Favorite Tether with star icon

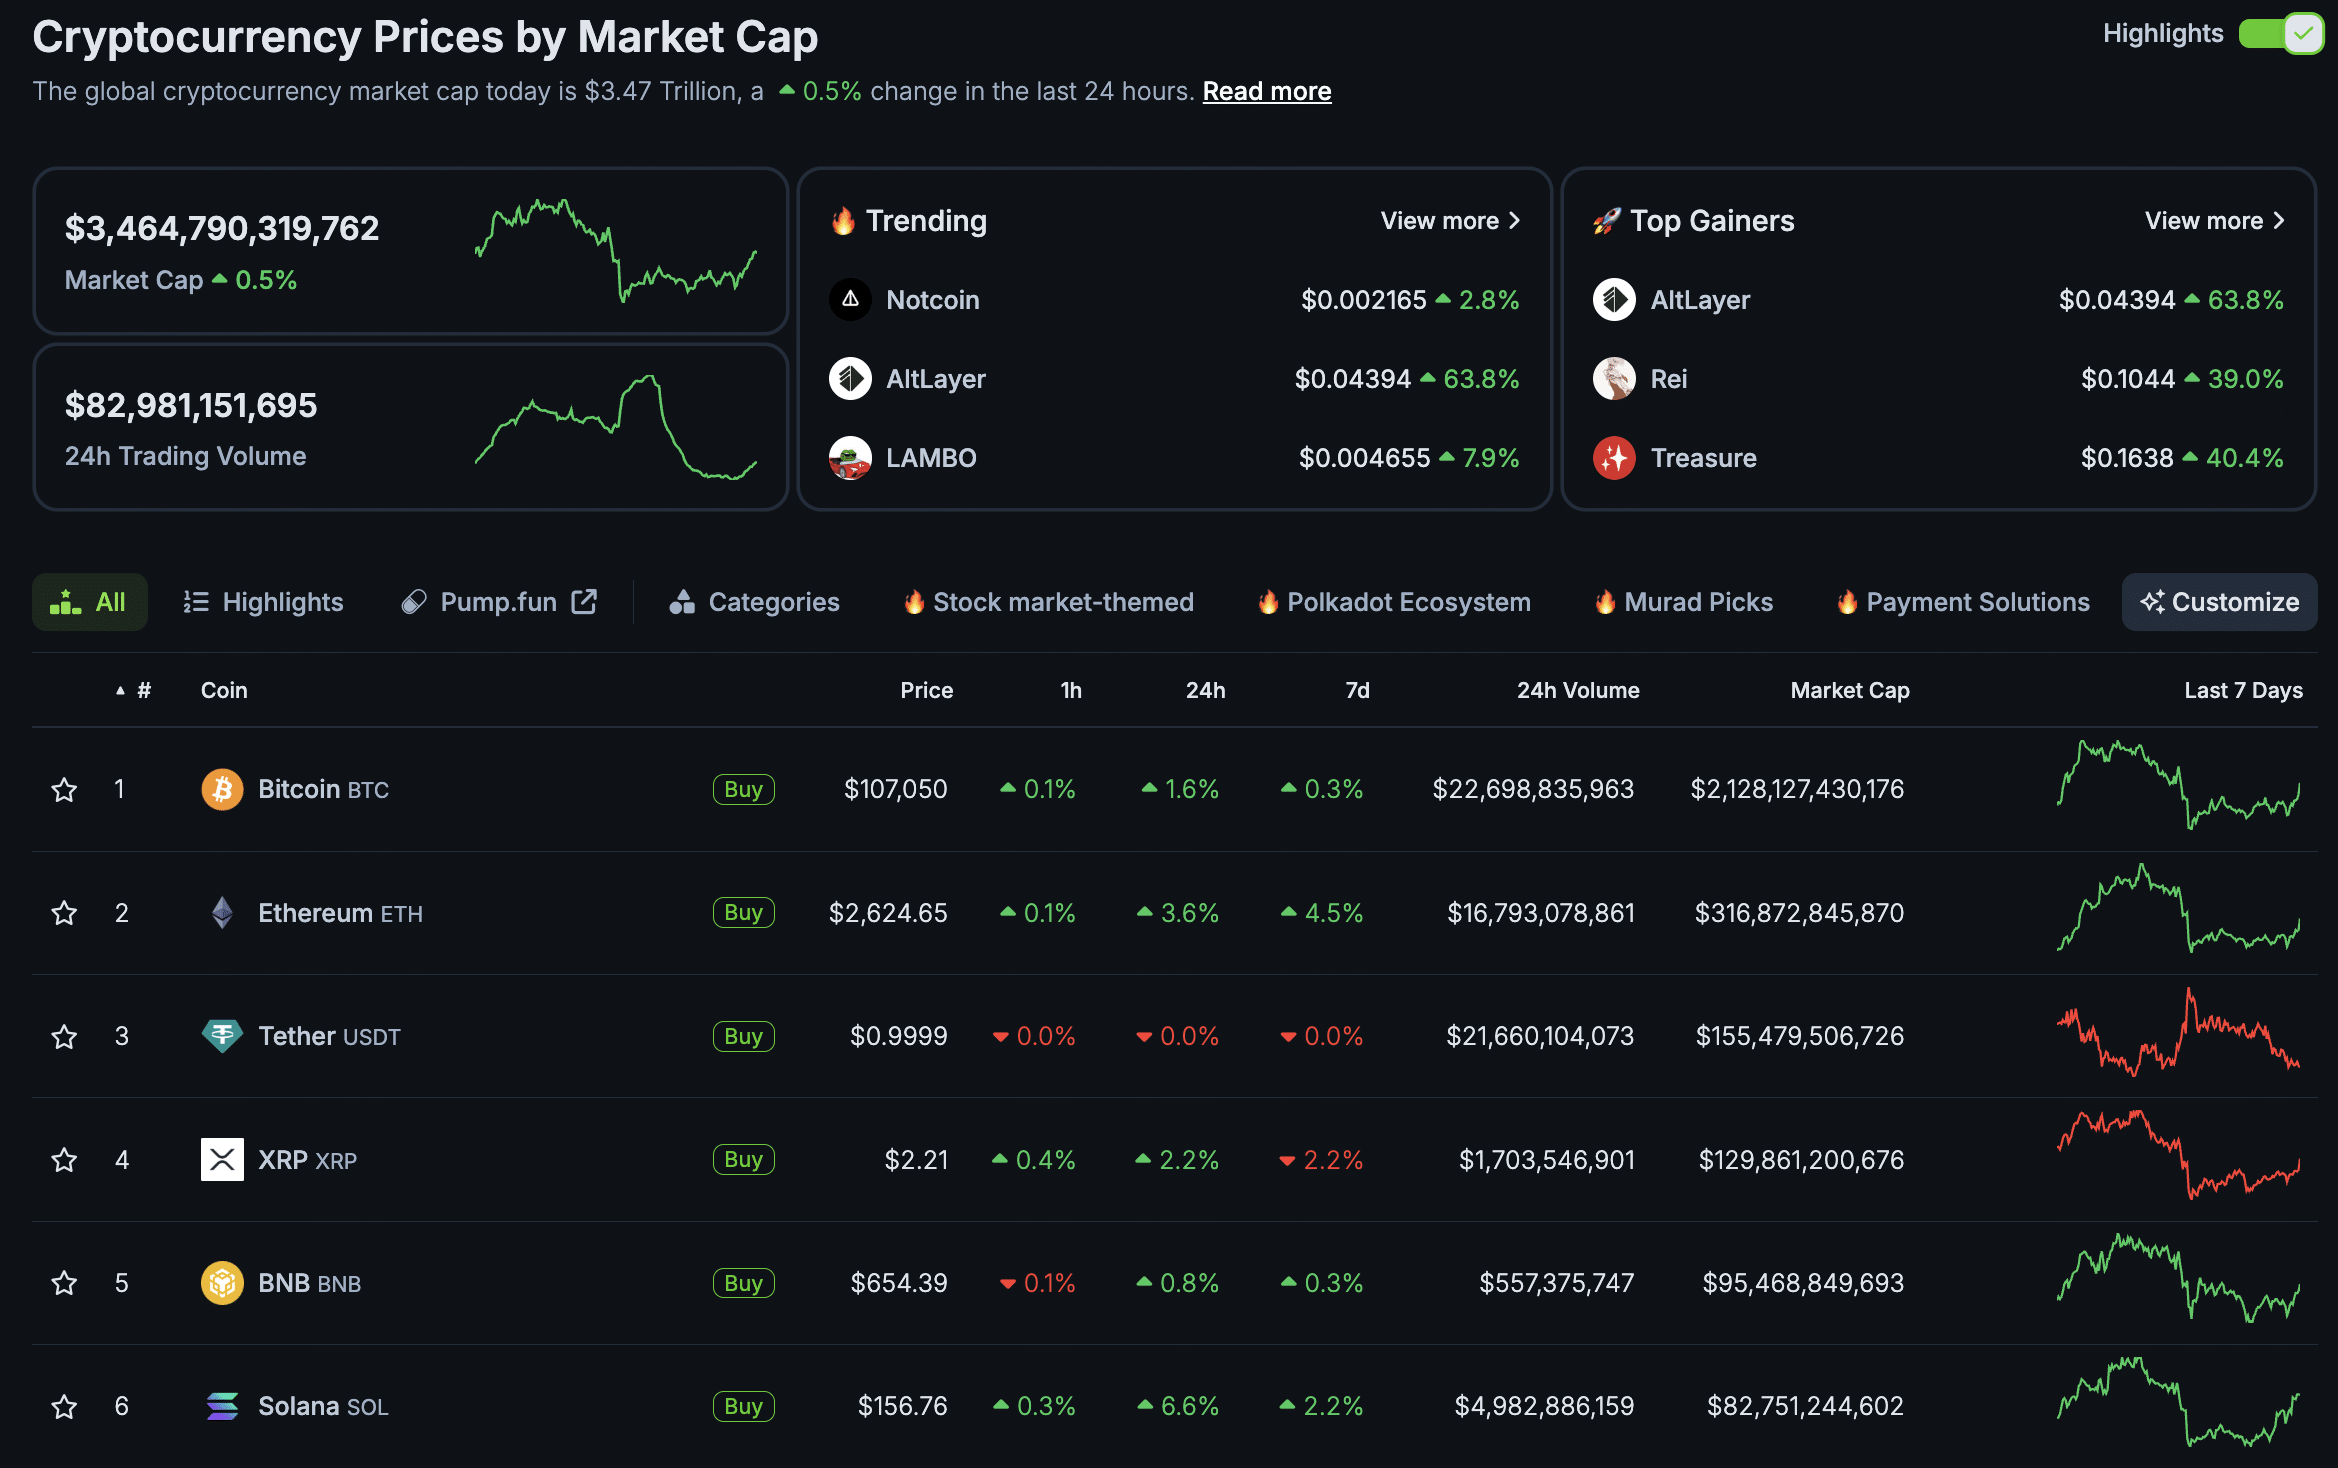click(64, 1037)
